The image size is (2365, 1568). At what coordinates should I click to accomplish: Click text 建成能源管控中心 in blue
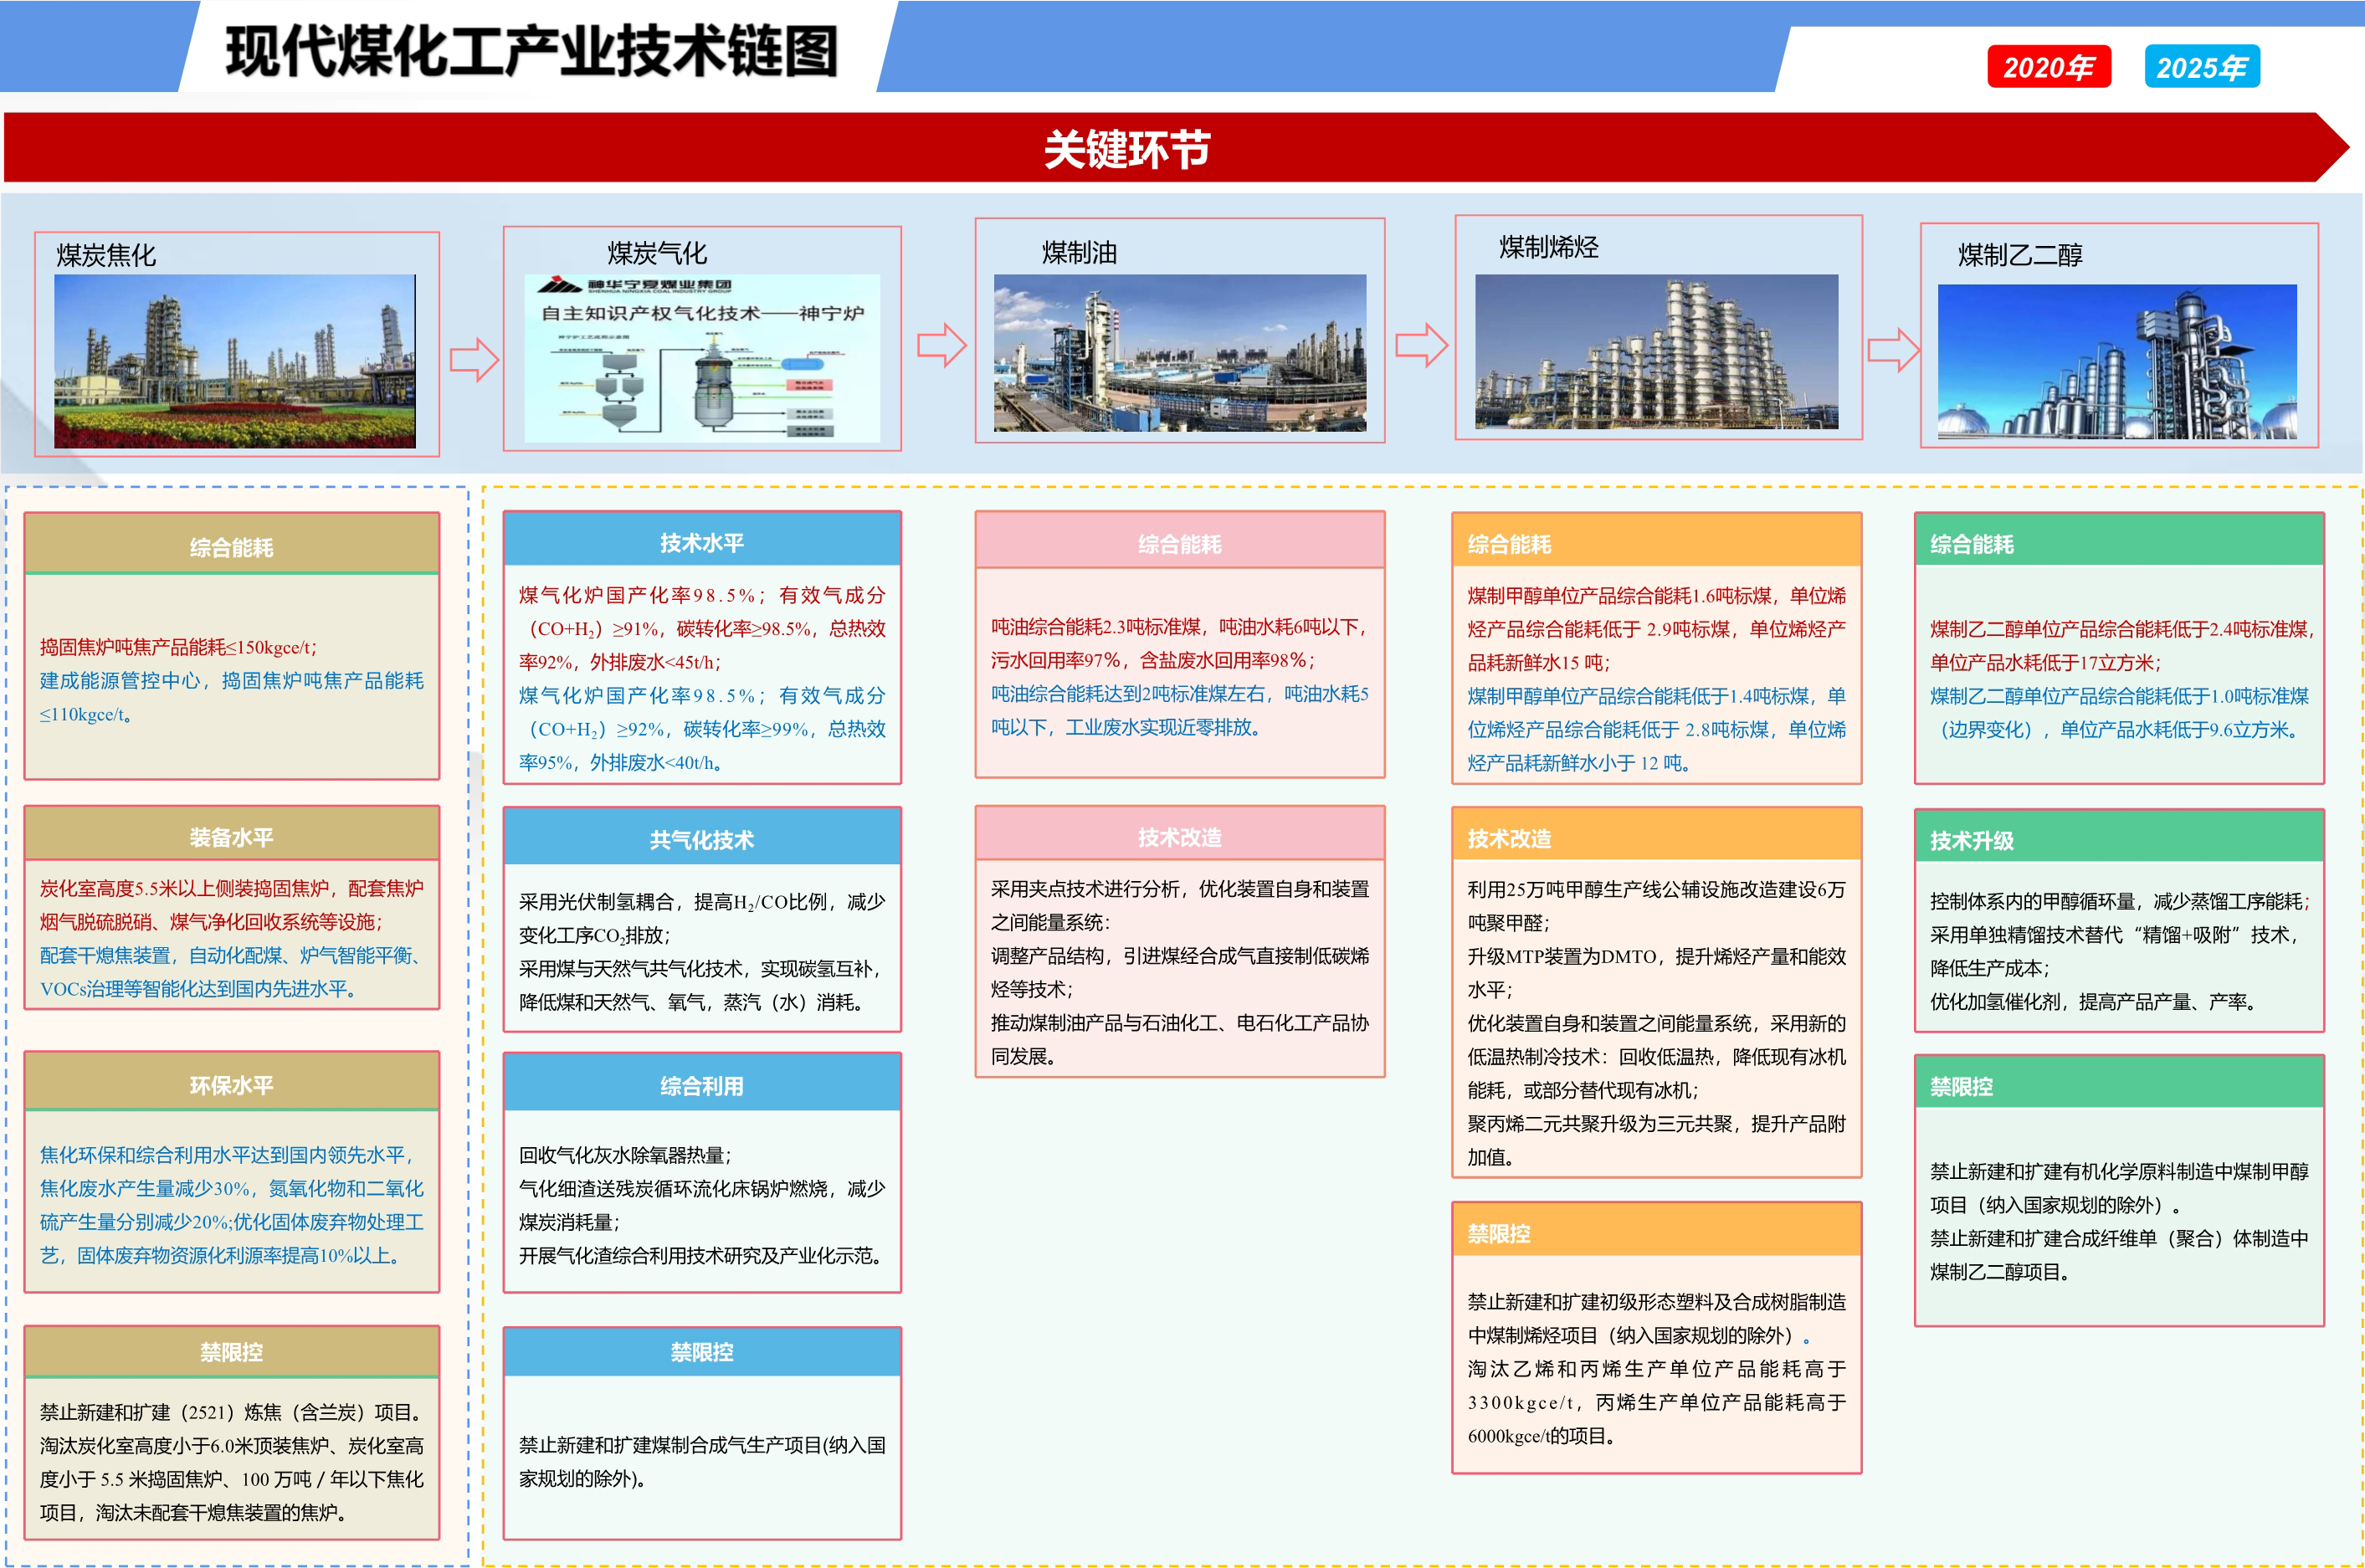(x=120, y=681)
